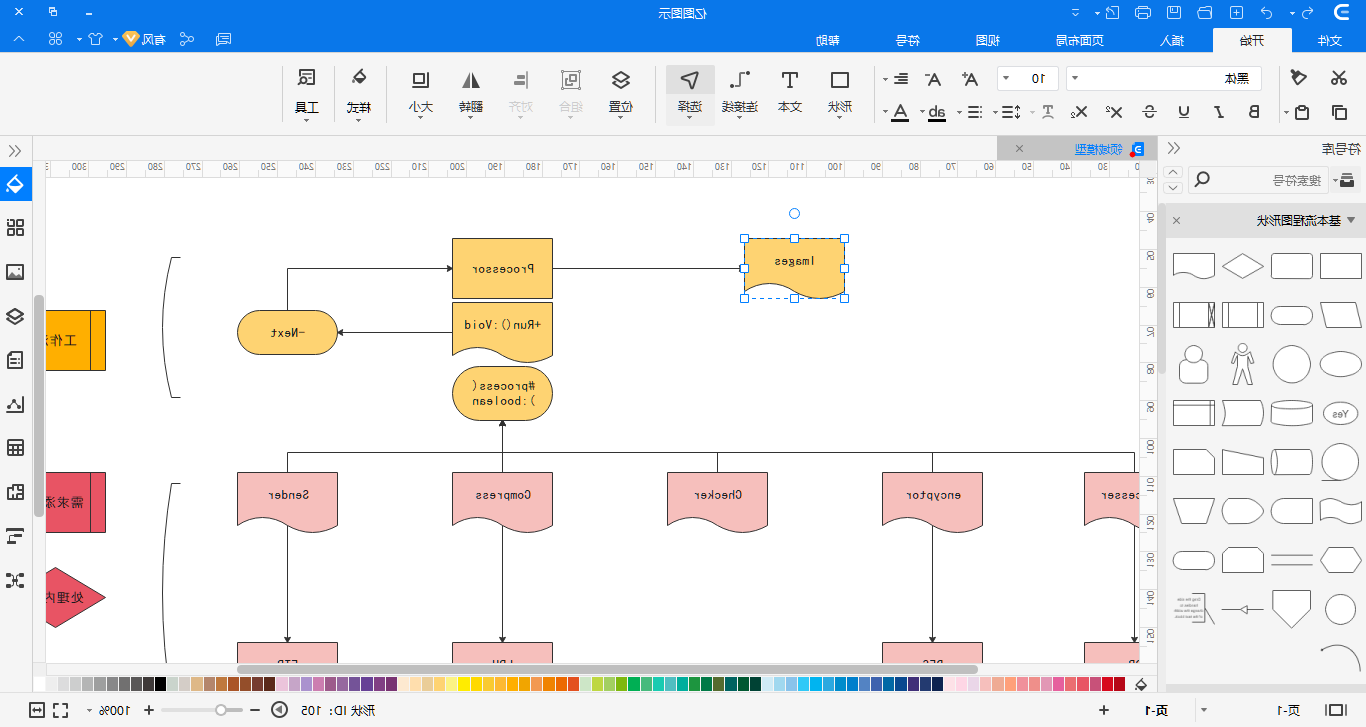
Task: Toggle Underline formatting
Action: click(x=1184, y=112)
